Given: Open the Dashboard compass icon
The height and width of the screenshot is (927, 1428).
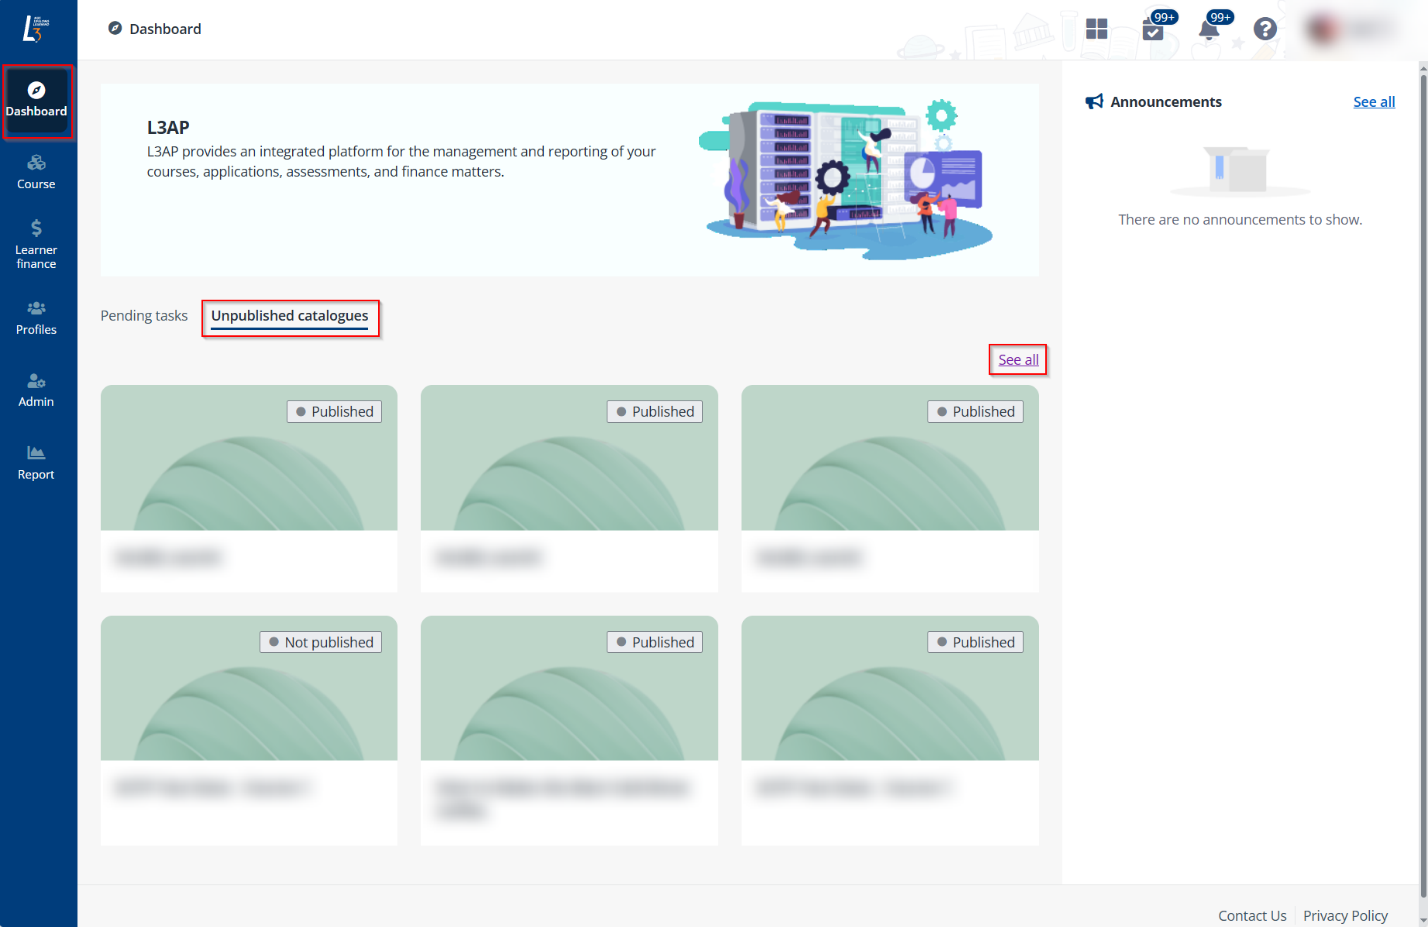Looking at the screenshot, I should 36,91.
